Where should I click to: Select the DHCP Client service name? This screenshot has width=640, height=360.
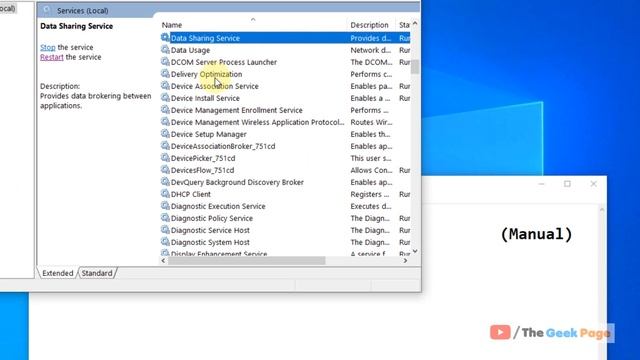191,194
